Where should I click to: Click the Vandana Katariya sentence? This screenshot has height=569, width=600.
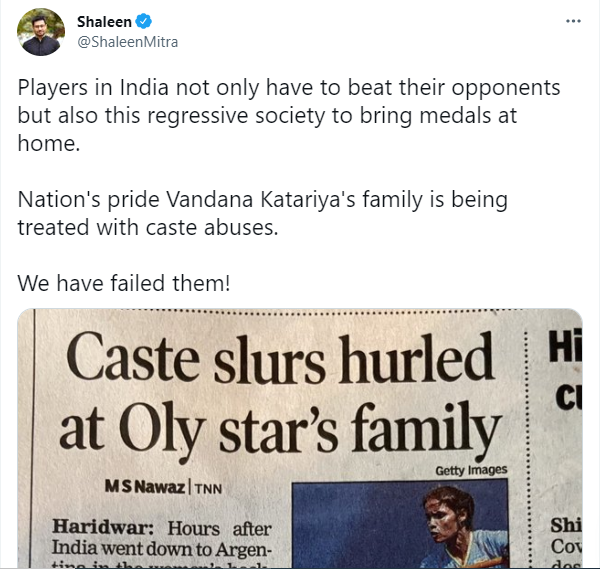pos(262,212)
